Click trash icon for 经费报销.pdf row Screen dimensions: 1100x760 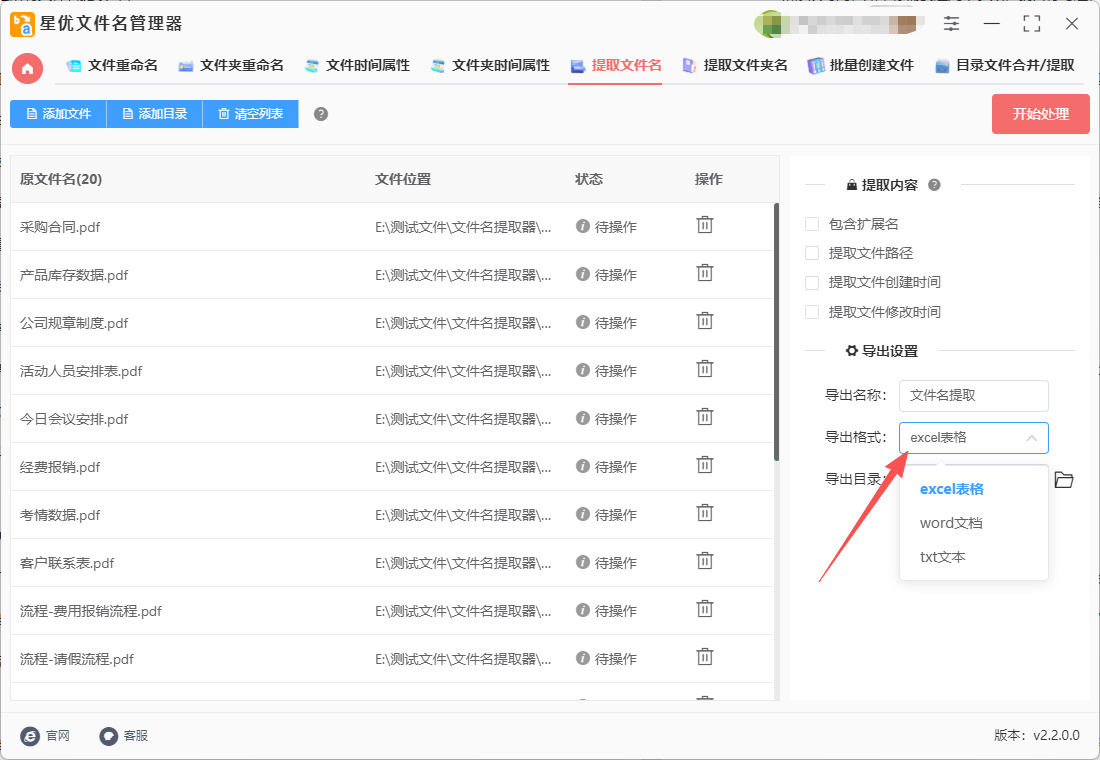tap(705, 465)
